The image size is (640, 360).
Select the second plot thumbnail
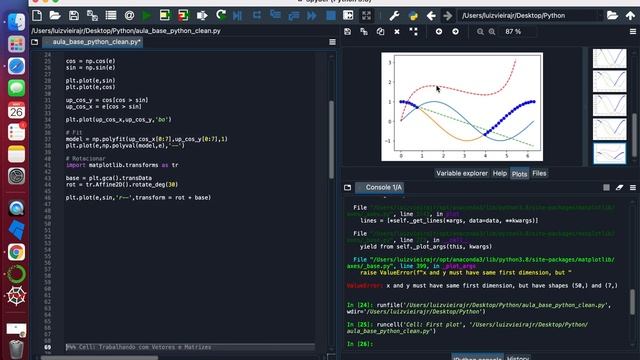click(x=609, y=81)
